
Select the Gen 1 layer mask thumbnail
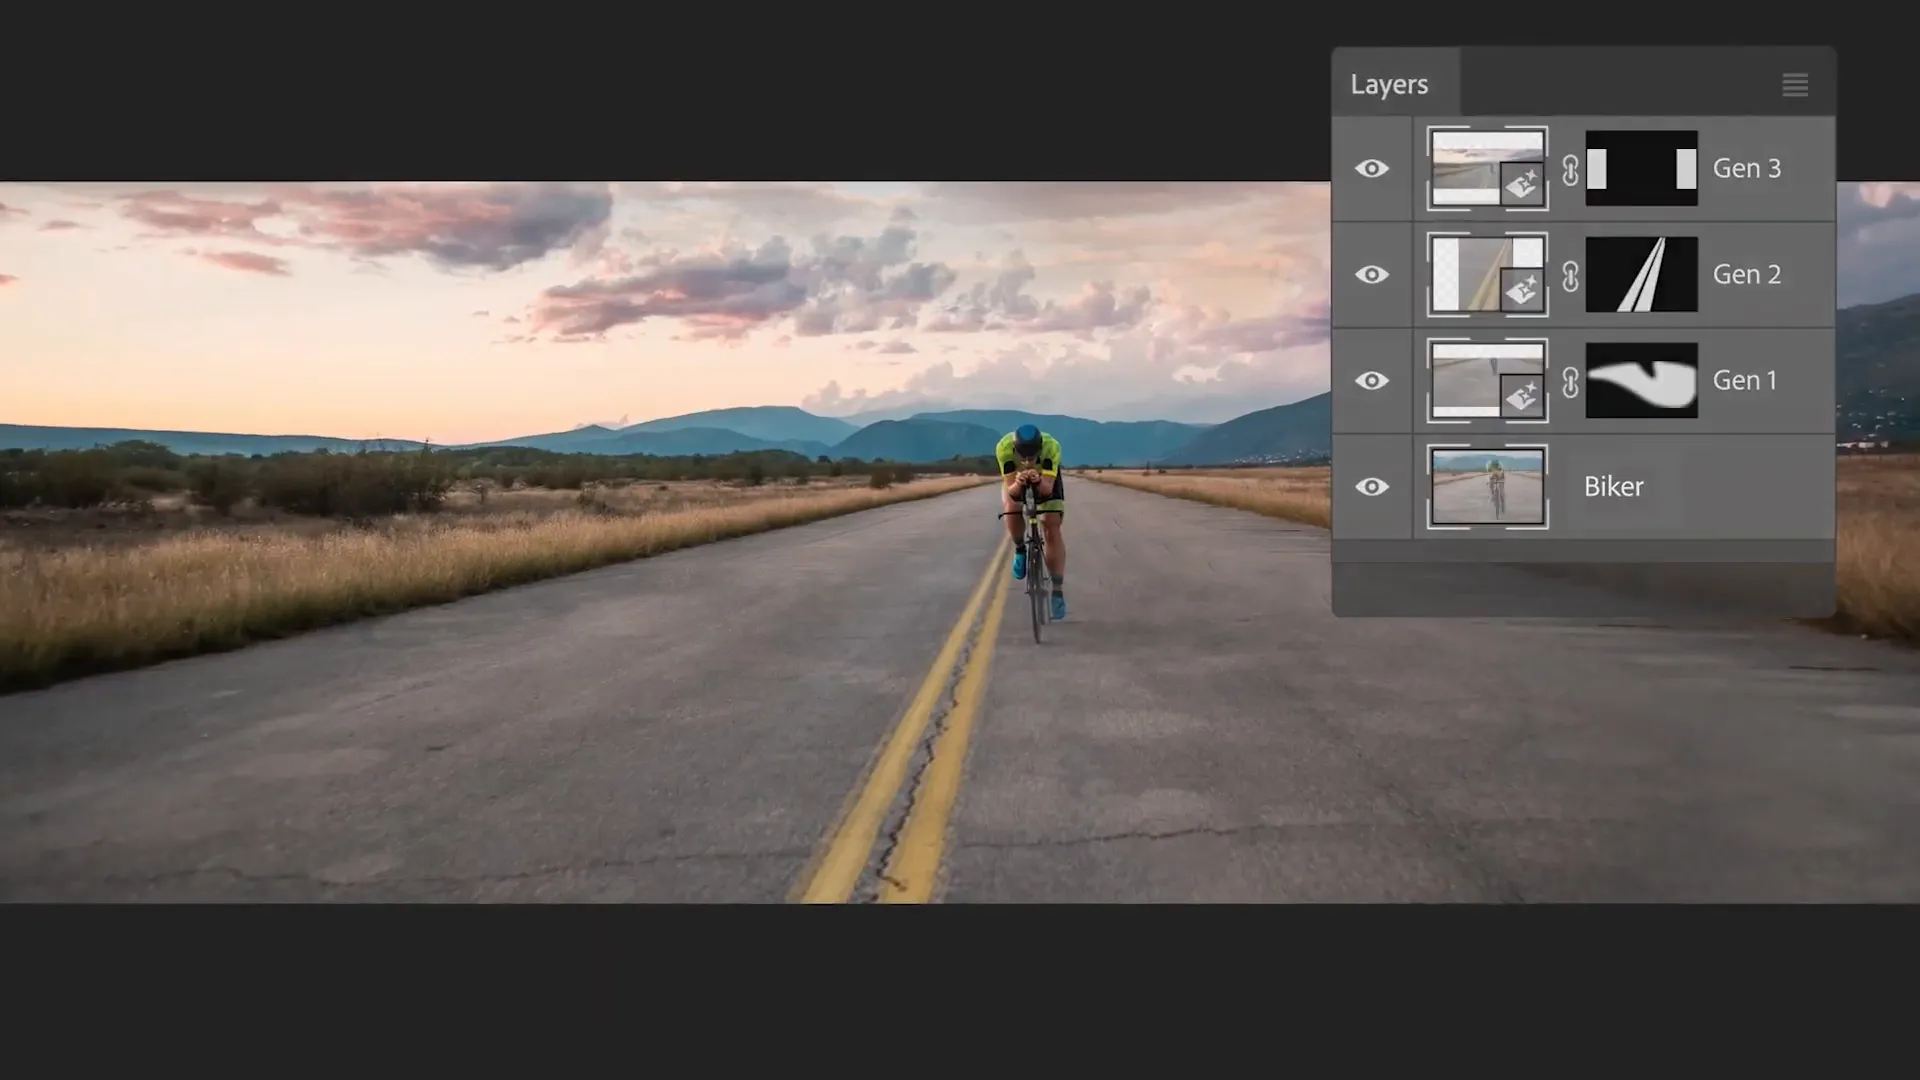pos(1641,381)
